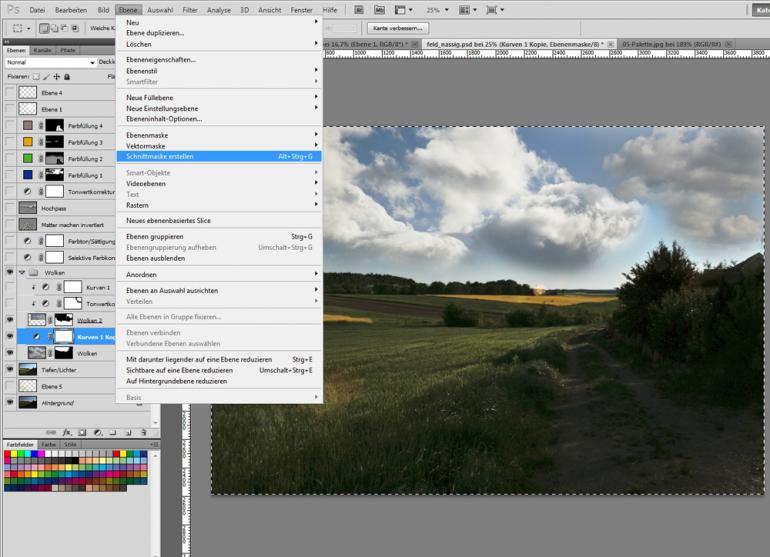This screenshot has height=557, width=770.
Task: Click the lock position icon in Fixieren row
Action: 55,76
